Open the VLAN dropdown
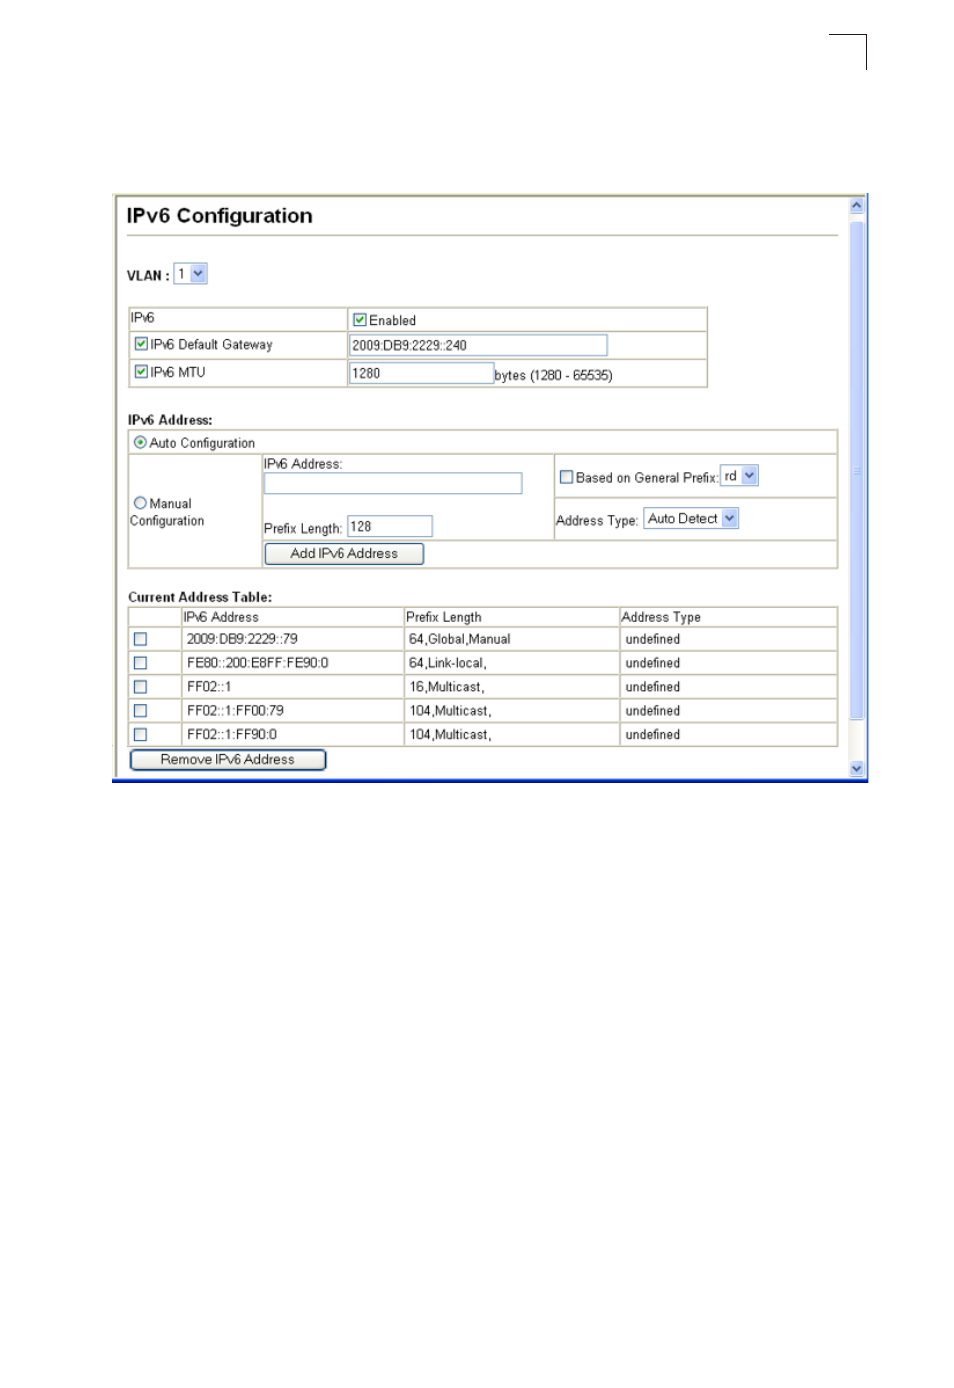This screenshot has width=954, height=1388. click(x=190, y=274)
